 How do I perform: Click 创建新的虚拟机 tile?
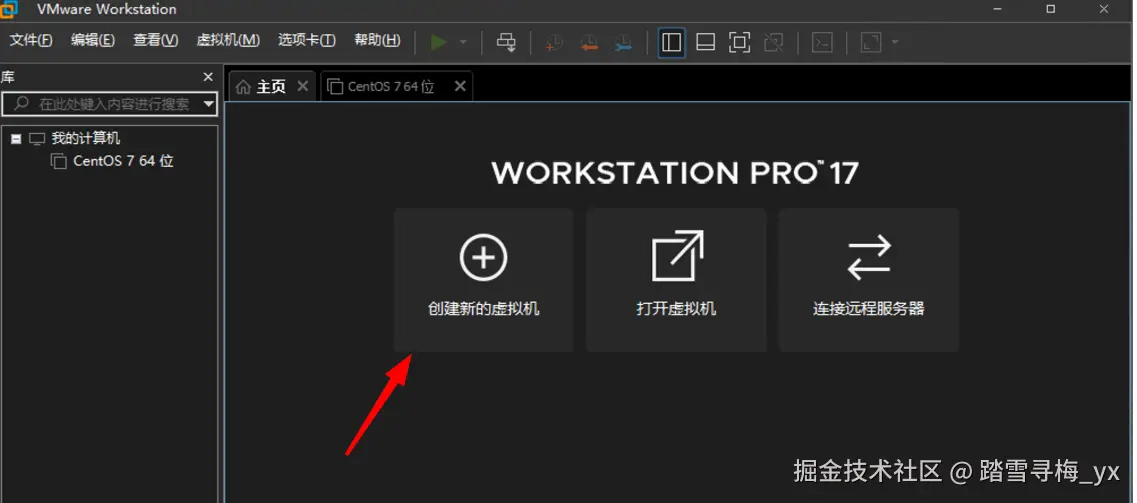pyautogui.click(x=484, y=280)
